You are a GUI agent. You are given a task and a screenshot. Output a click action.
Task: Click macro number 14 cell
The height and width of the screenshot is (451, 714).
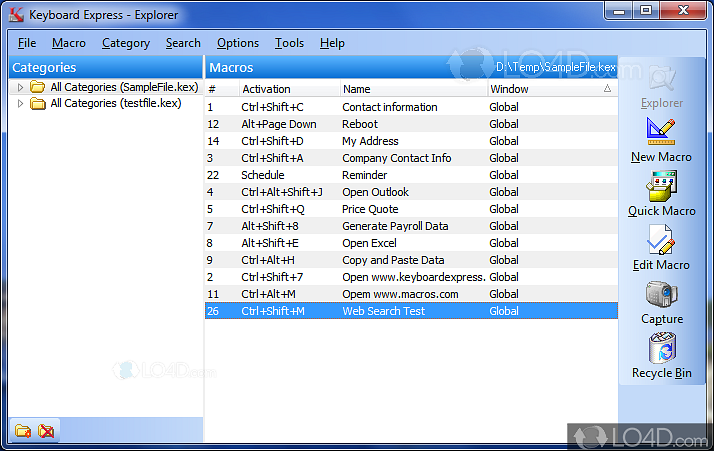pos(213,141)
